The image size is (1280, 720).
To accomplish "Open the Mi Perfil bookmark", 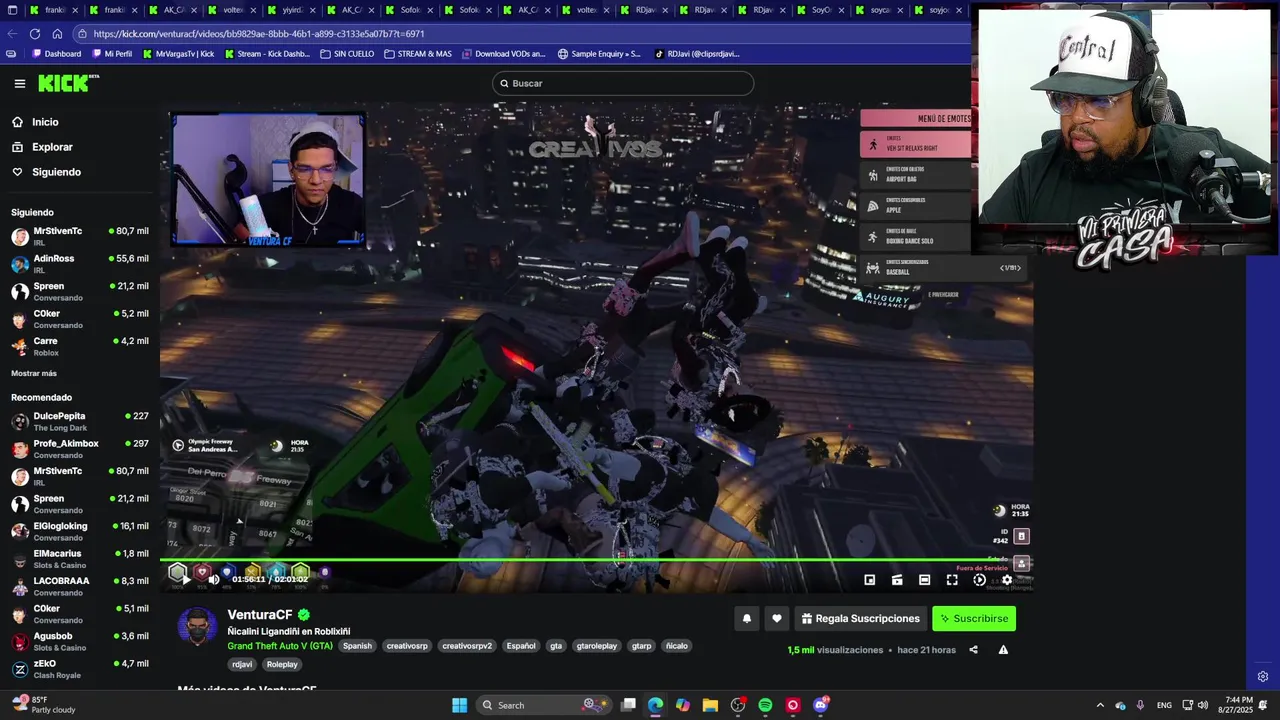I will (x=112, y=54).
